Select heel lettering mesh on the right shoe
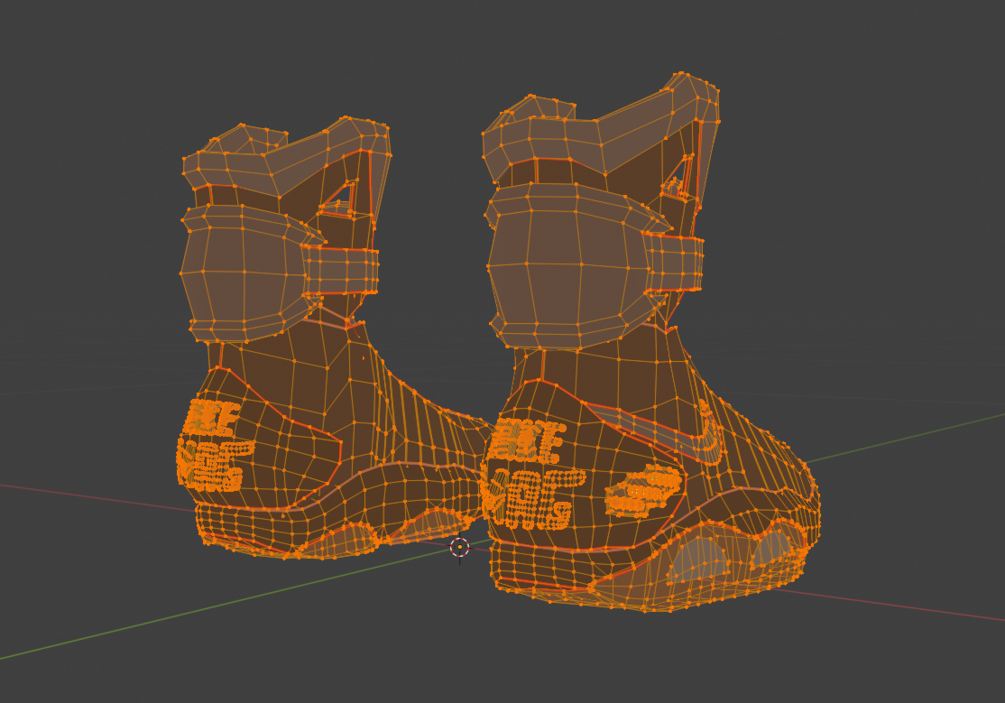The image size is (1005, 703). click(532, 473)
